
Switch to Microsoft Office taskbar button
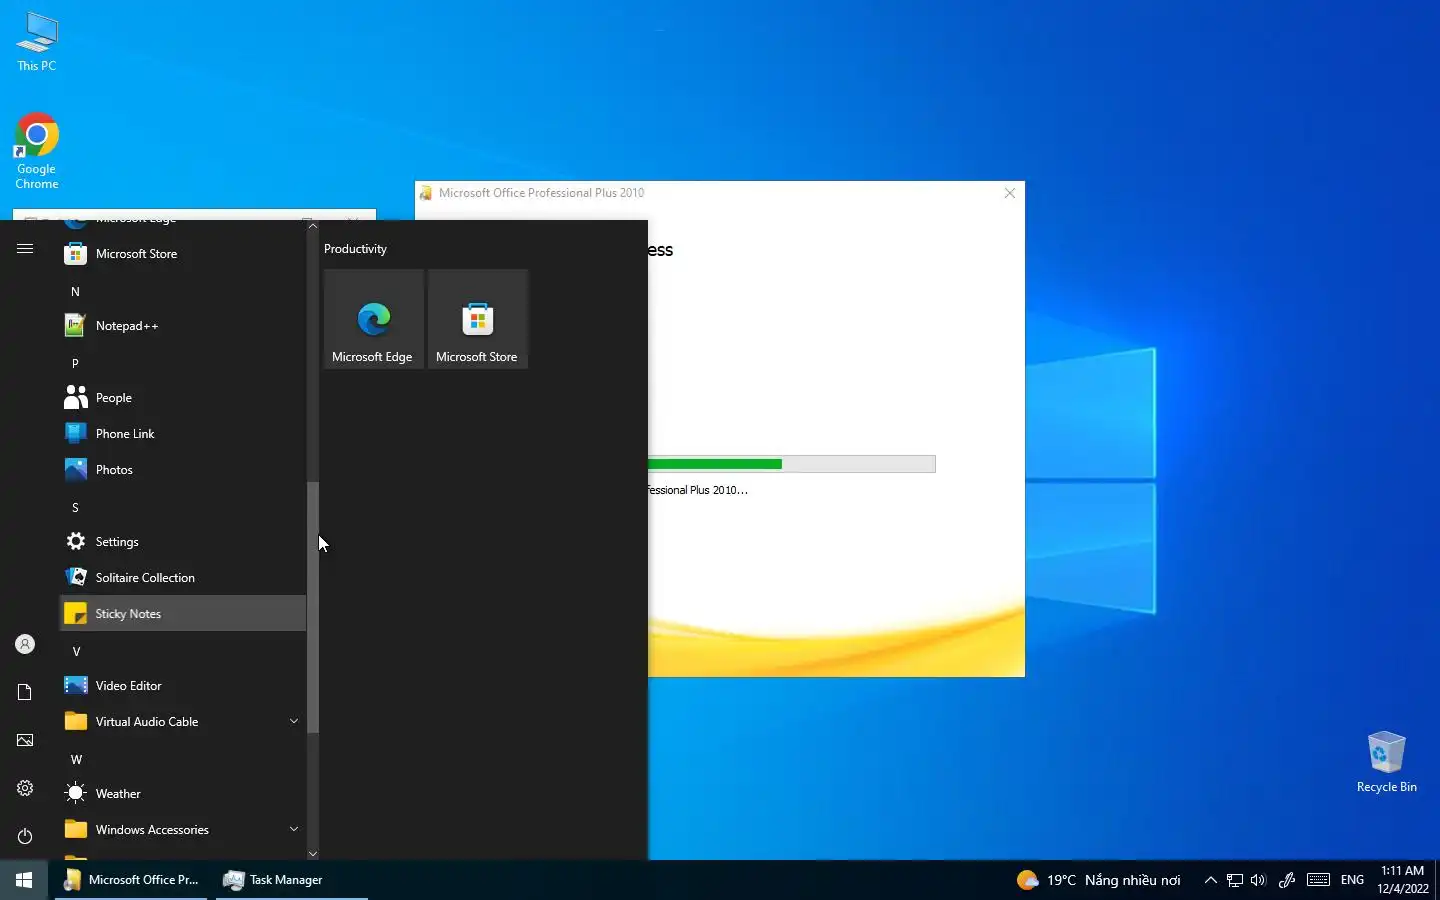[131, 880]
